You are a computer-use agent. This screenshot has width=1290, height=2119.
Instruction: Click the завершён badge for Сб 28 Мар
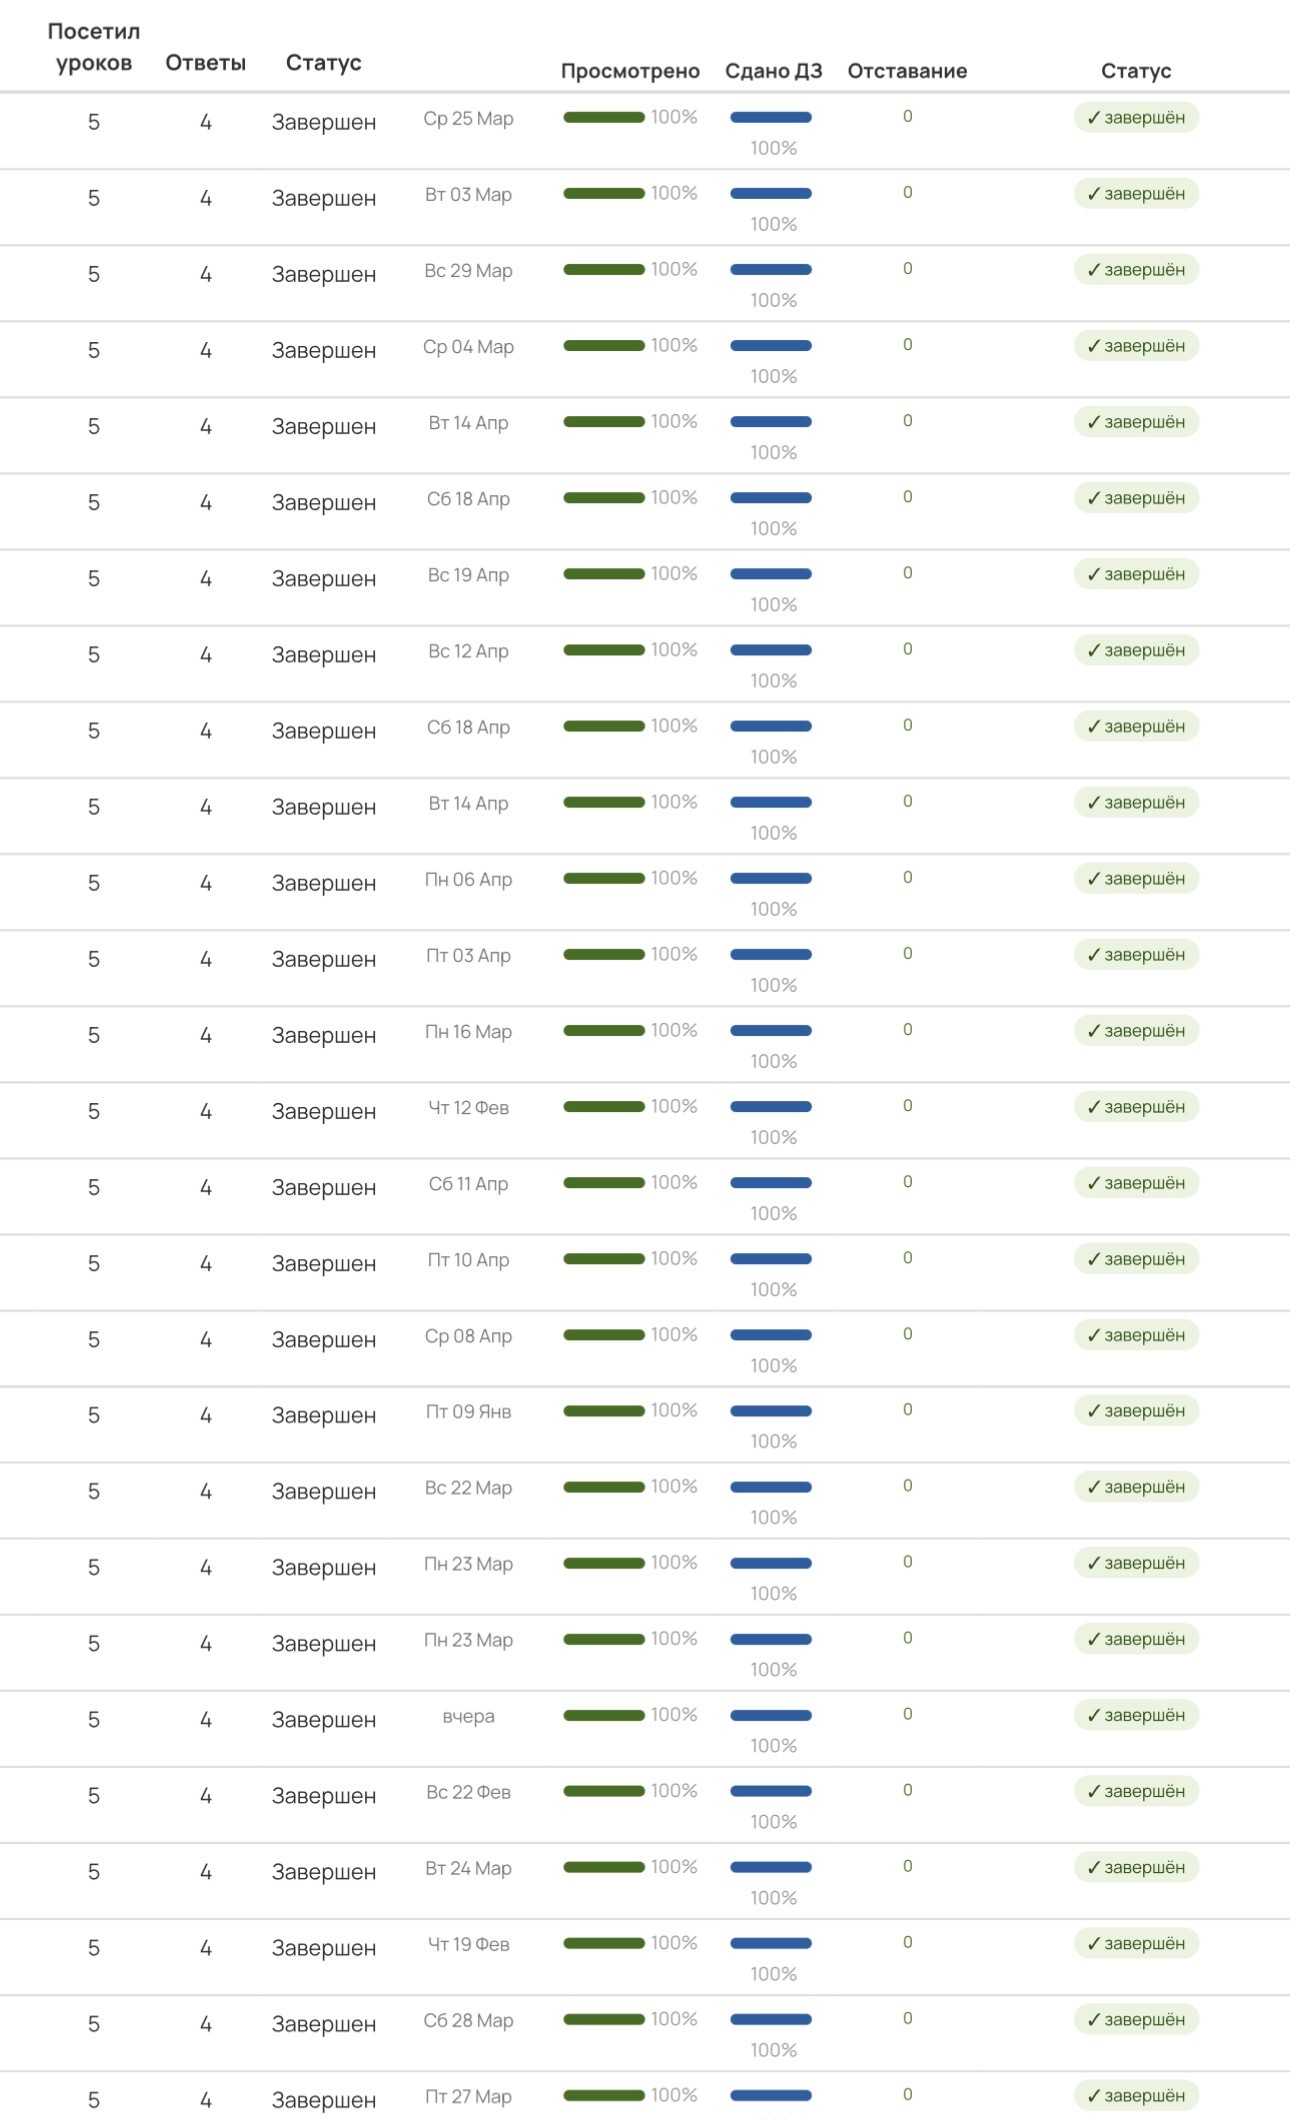[x=1136, y=2019]
